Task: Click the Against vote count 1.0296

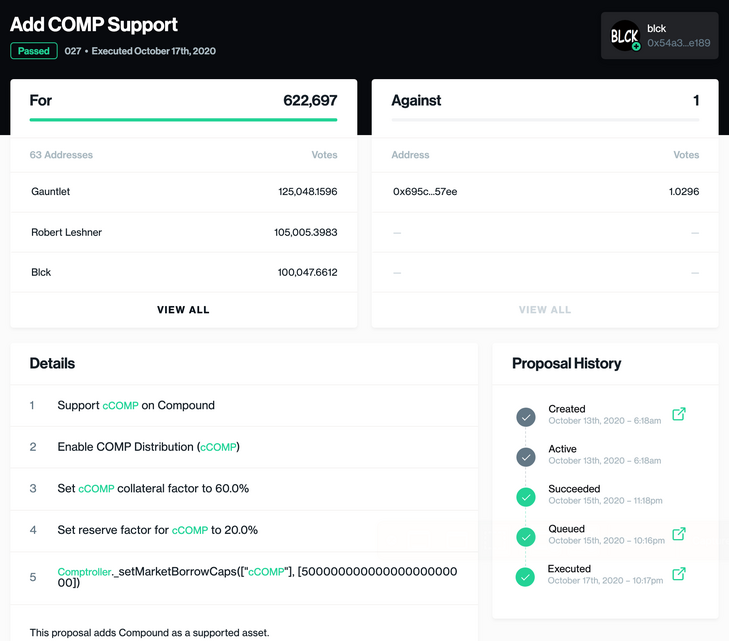Action: [x=684, y=192]
